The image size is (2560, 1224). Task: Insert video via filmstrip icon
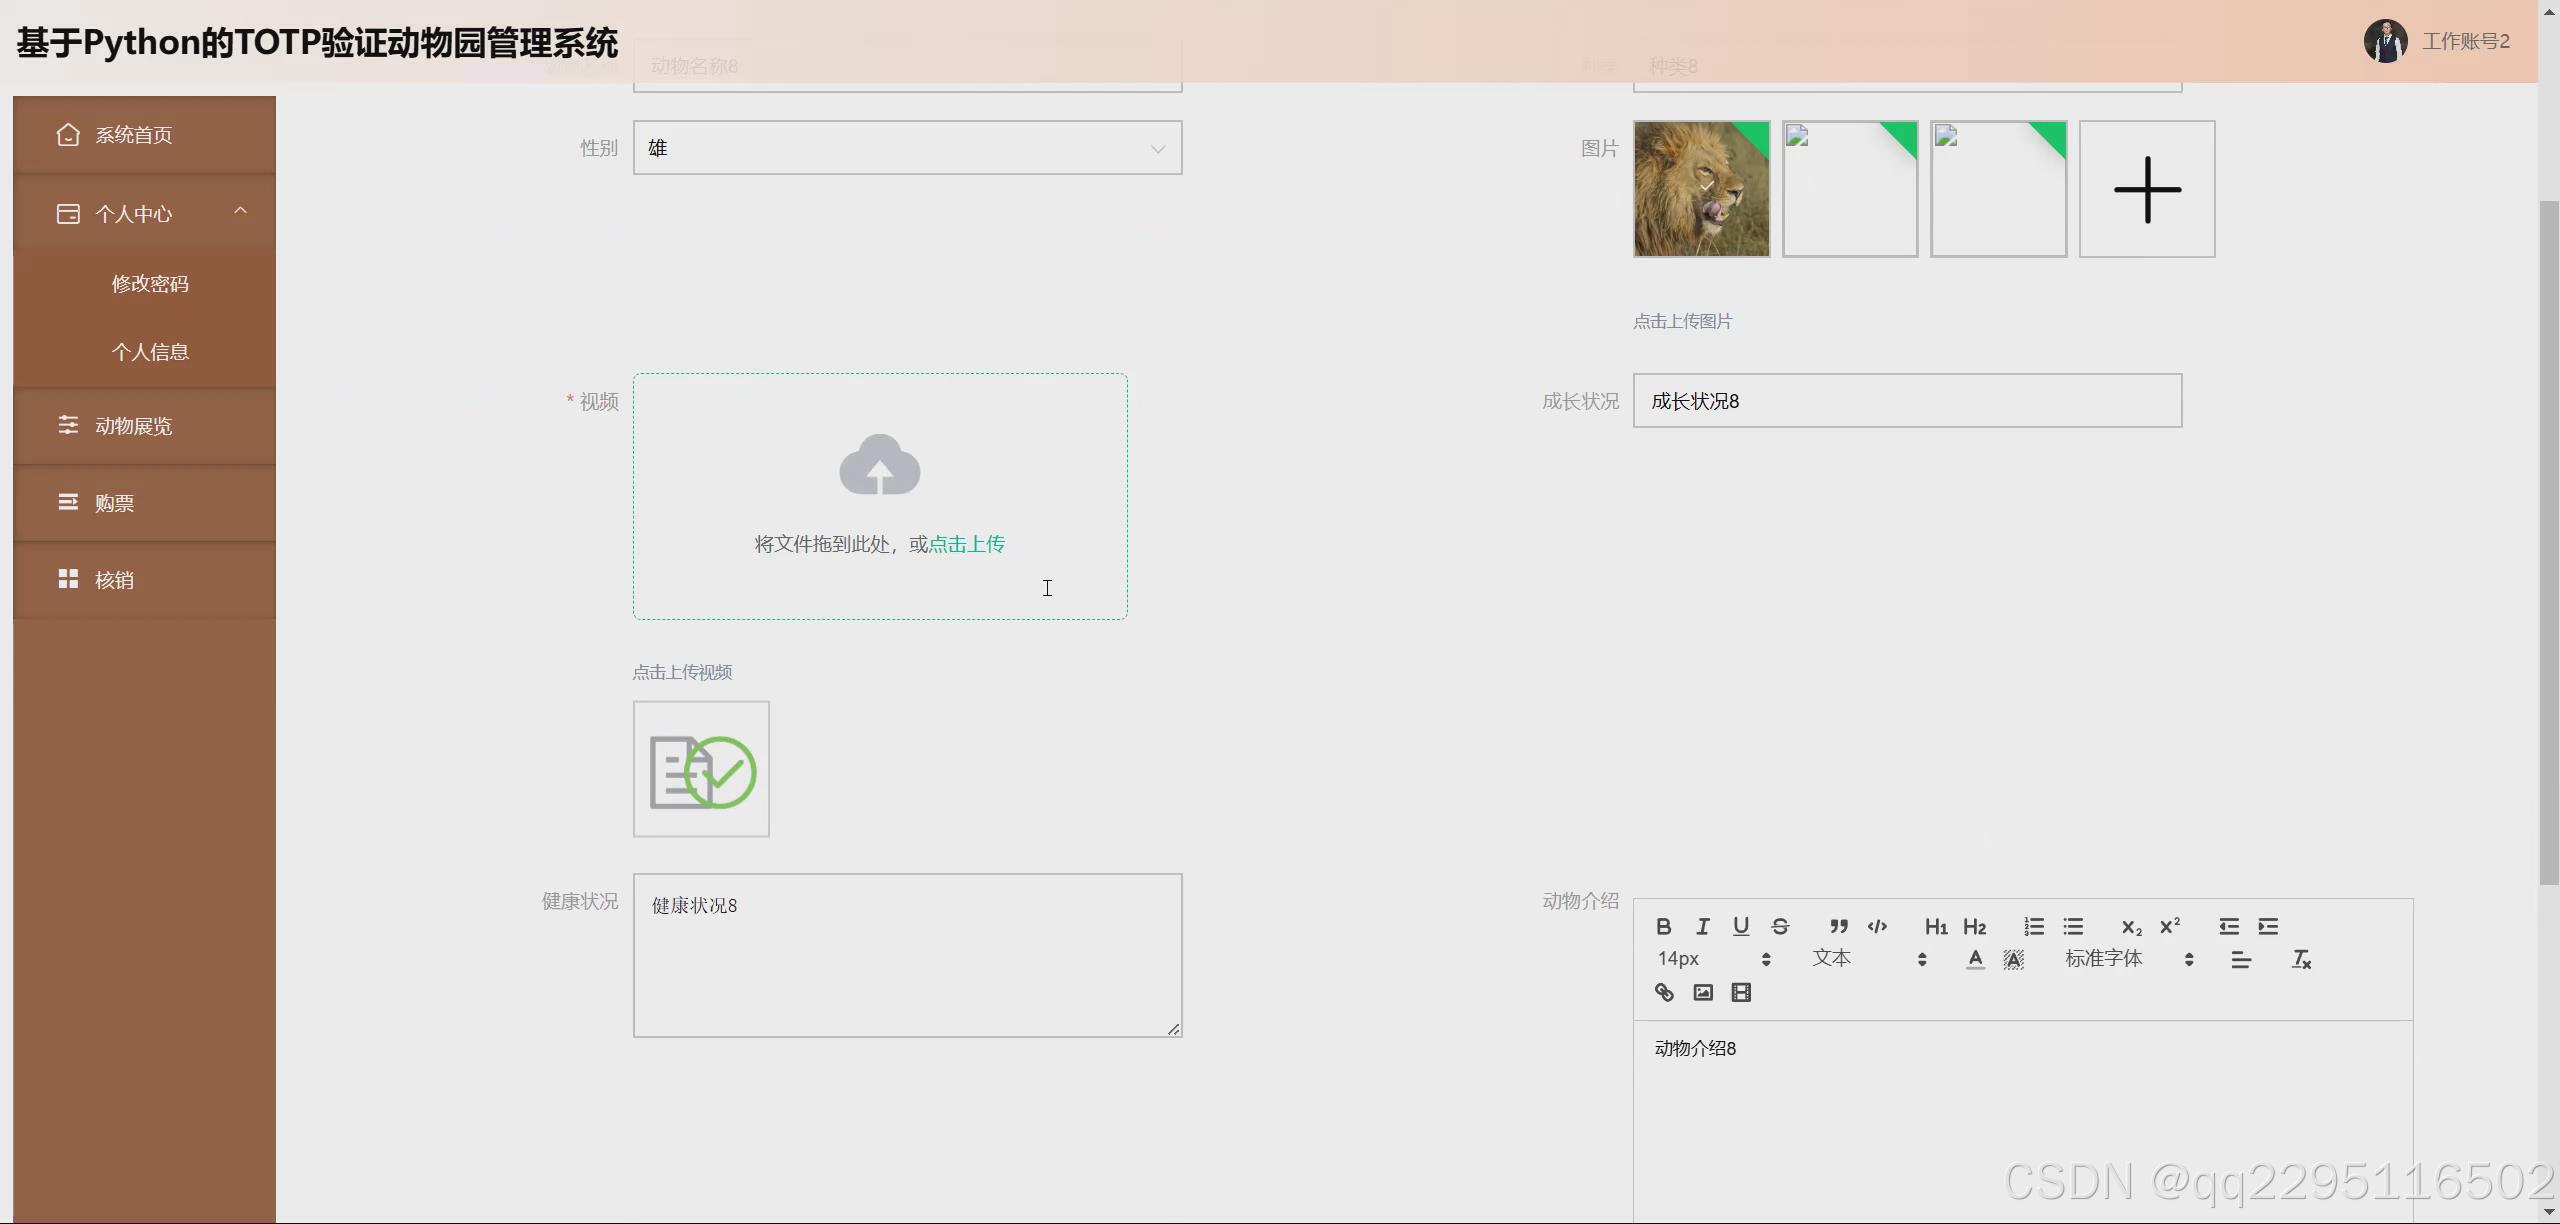click(x=1741, y=992)
